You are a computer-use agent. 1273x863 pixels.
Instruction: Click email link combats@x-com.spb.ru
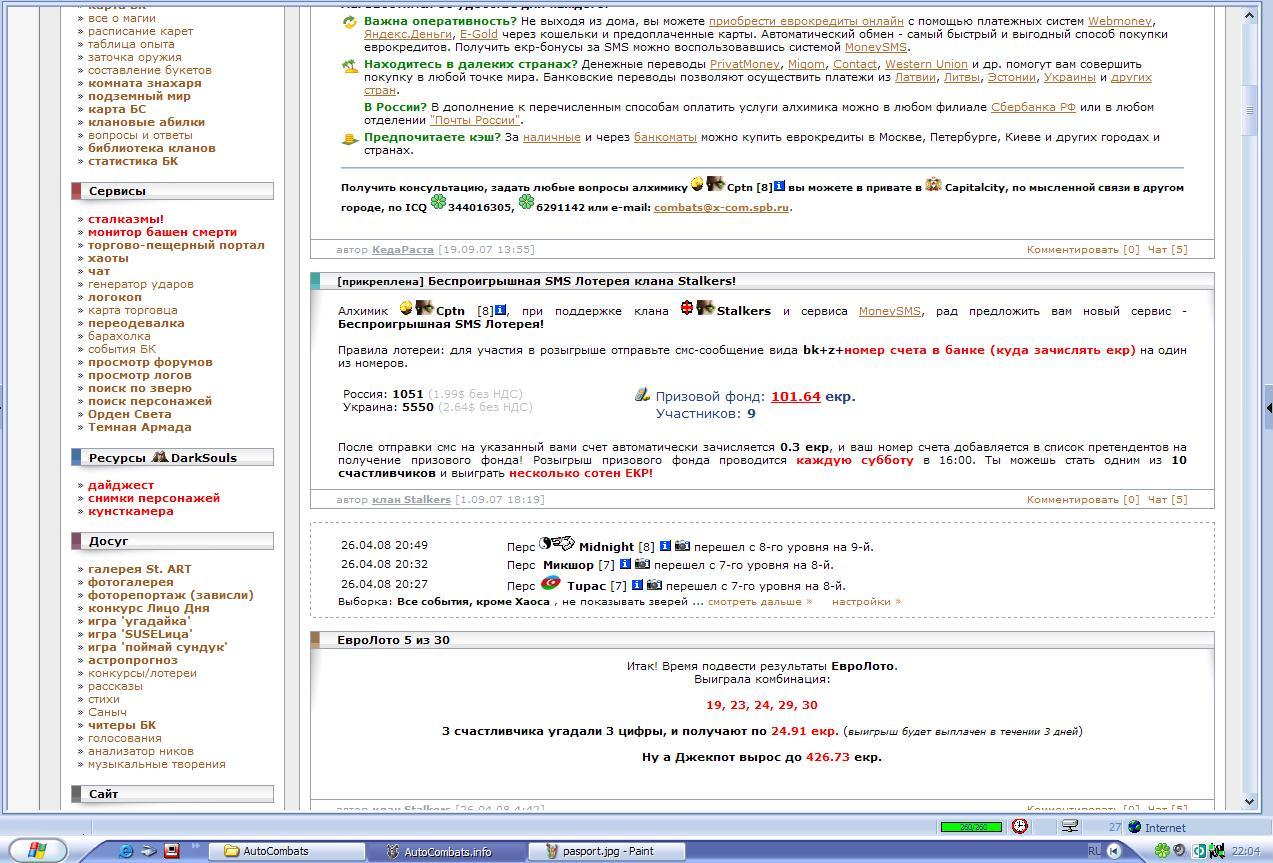(x=721, y=208)
